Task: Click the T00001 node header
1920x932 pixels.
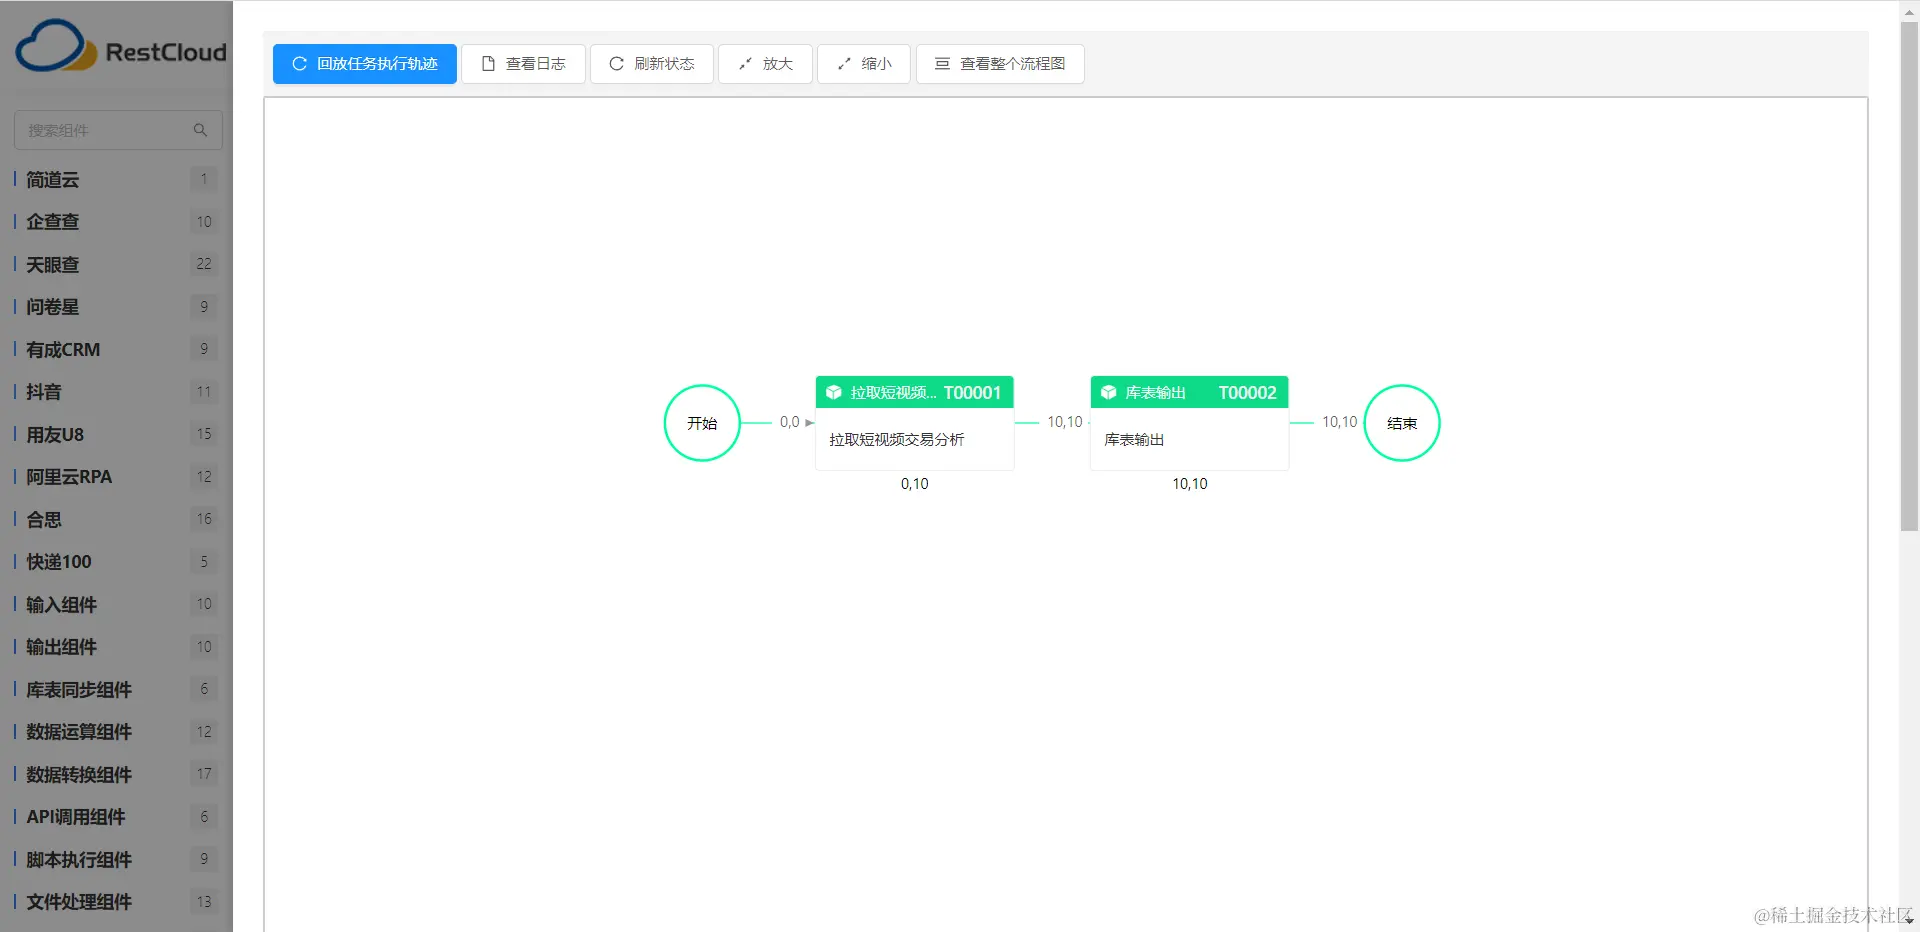Action: point(915,393)
